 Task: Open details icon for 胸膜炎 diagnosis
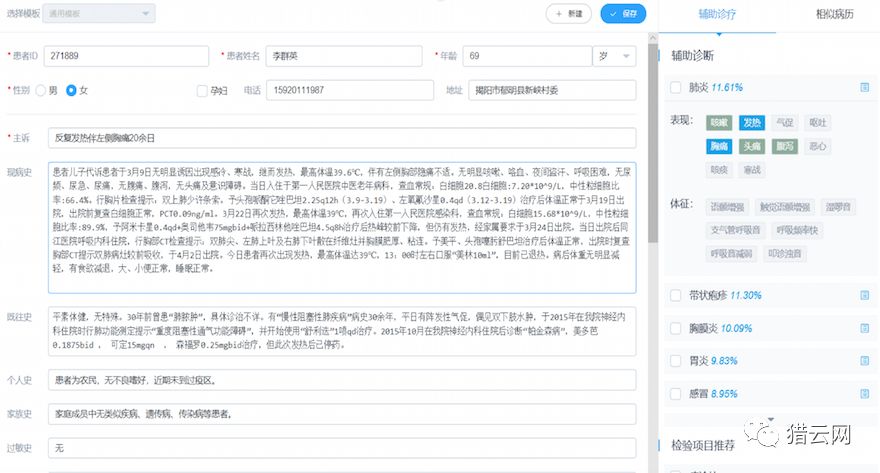(x=864, y=328)
